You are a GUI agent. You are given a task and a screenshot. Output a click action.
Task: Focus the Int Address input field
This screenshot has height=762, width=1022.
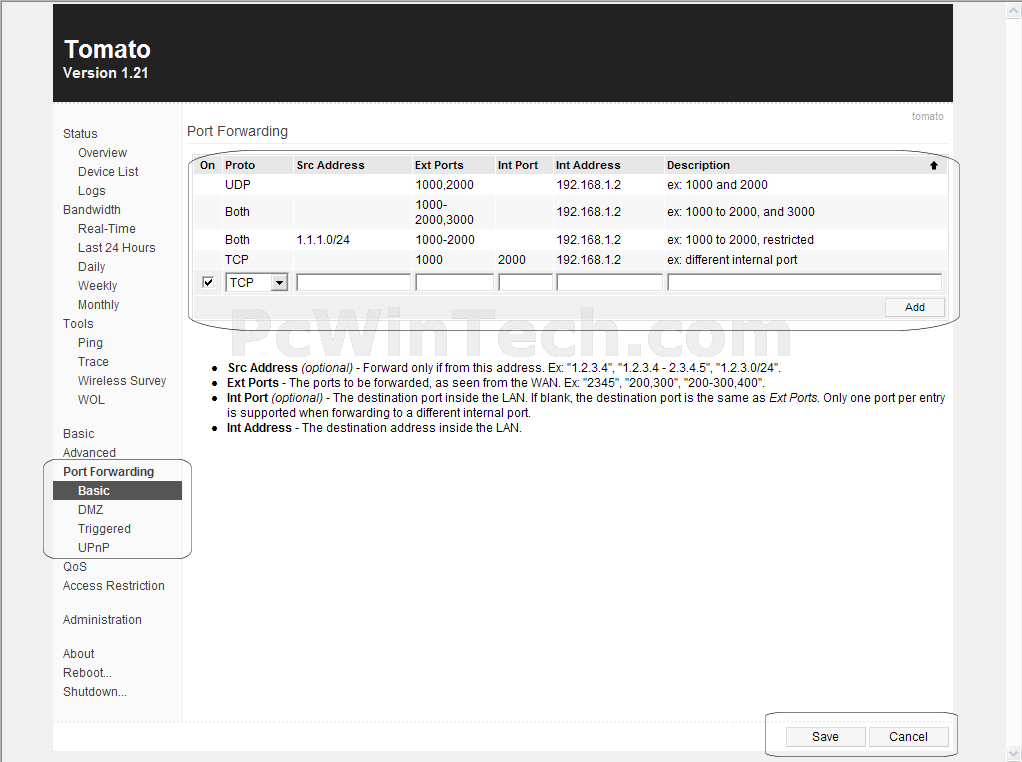(609, 282)
